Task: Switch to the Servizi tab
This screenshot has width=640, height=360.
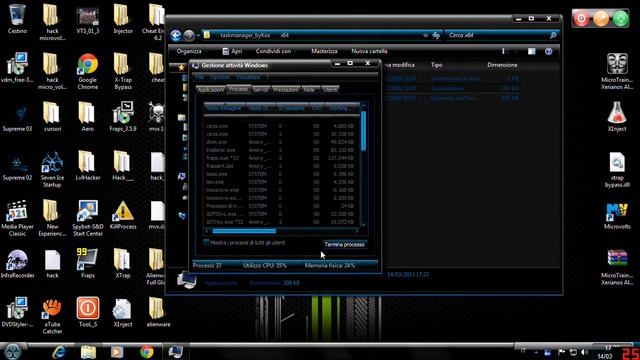Action: pyautogui.click(x=260, y=89)
